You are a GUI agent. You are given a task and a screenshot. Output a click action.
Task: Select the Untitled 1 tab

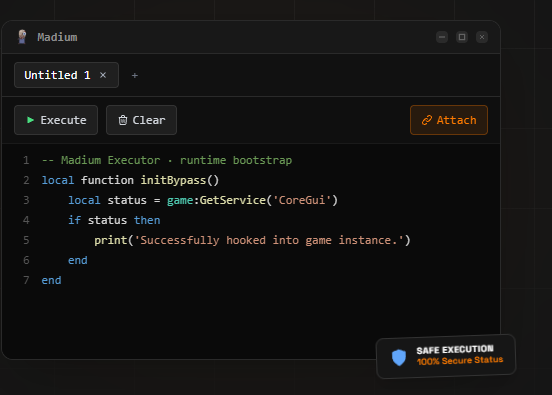[x=66, y=75]
